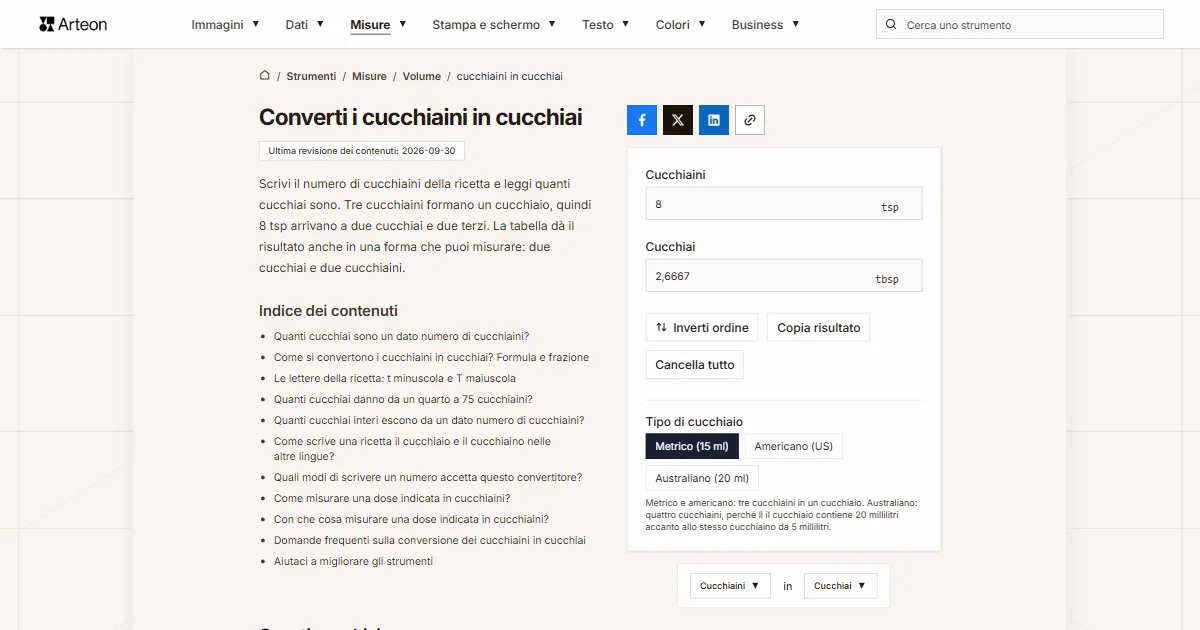This screenshot has height=630, width=1200.
Task: Click the search magnifier icon
Action: click(892, 25)
